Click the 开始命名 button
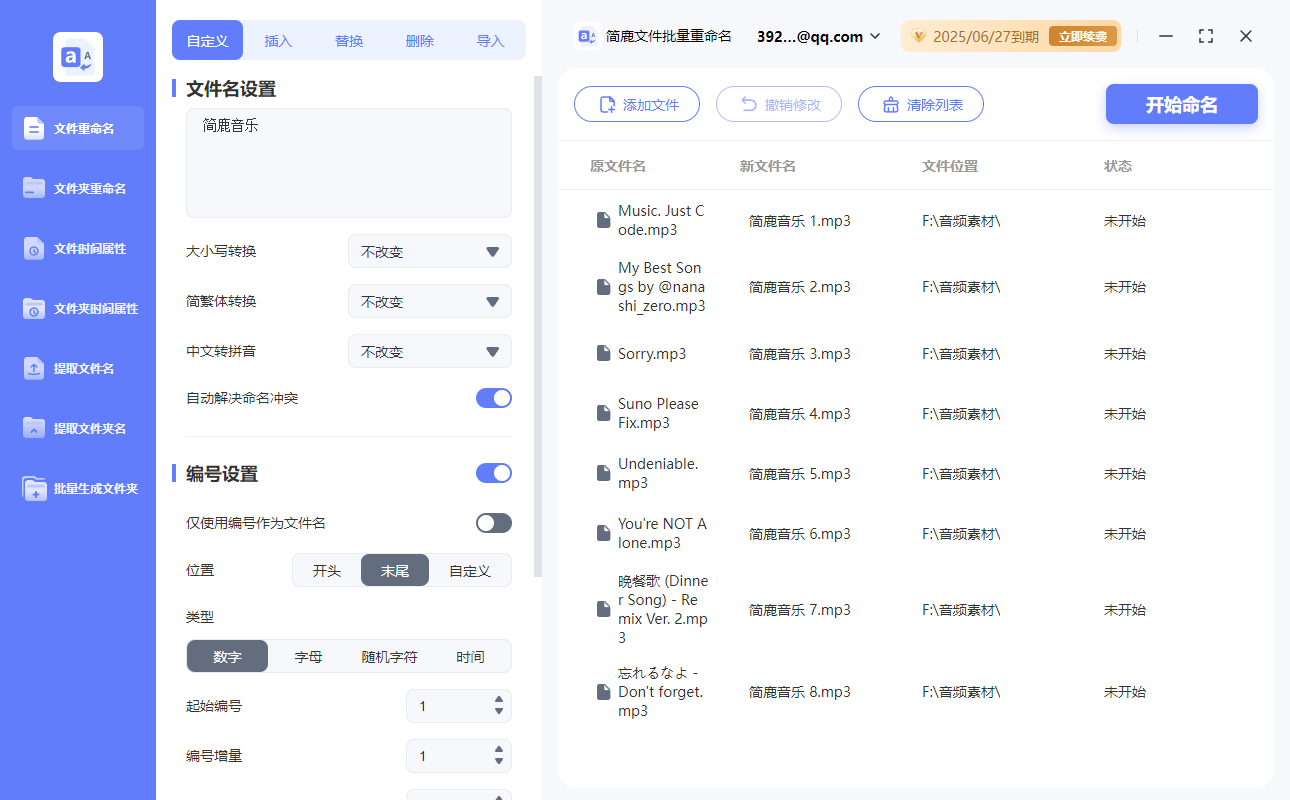This screenshot has height=800, width=1290. (x=1181, y=104)
